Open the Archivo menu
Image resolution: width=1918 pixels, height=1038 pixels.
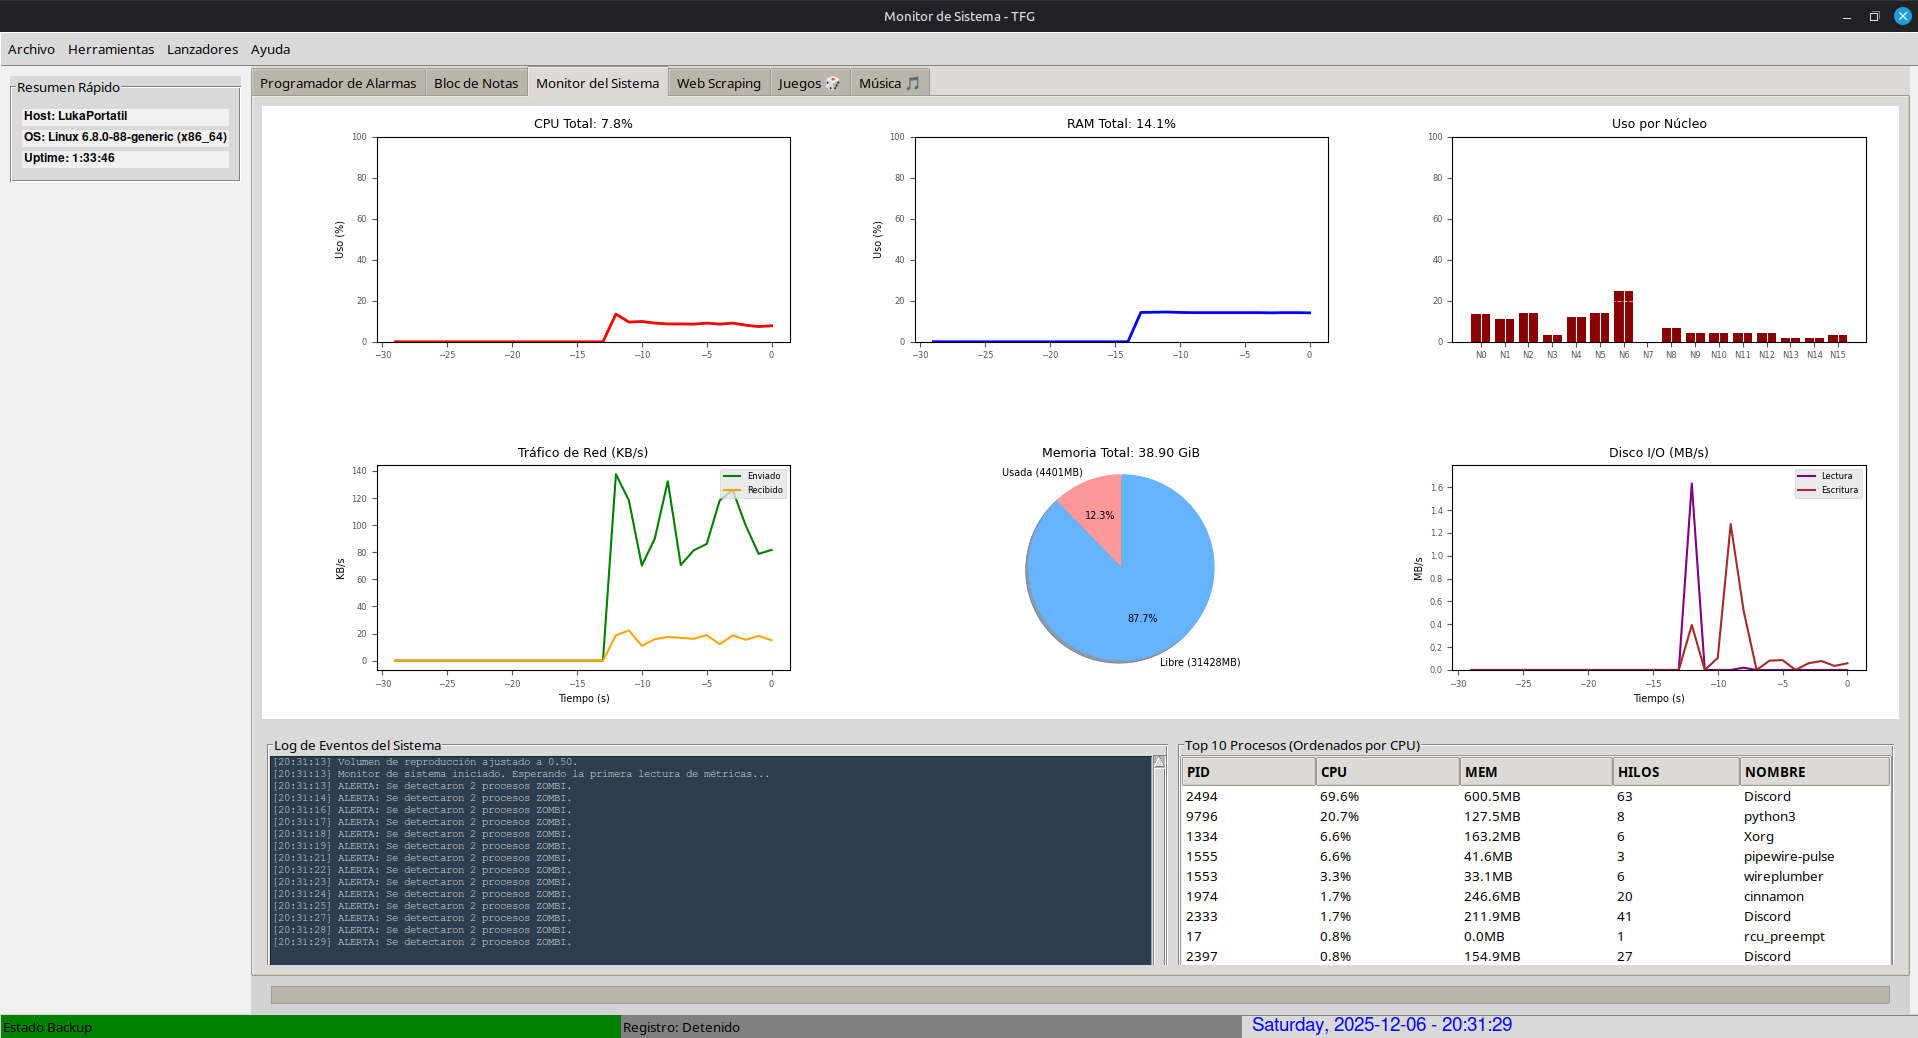click(x=31, y=49)
